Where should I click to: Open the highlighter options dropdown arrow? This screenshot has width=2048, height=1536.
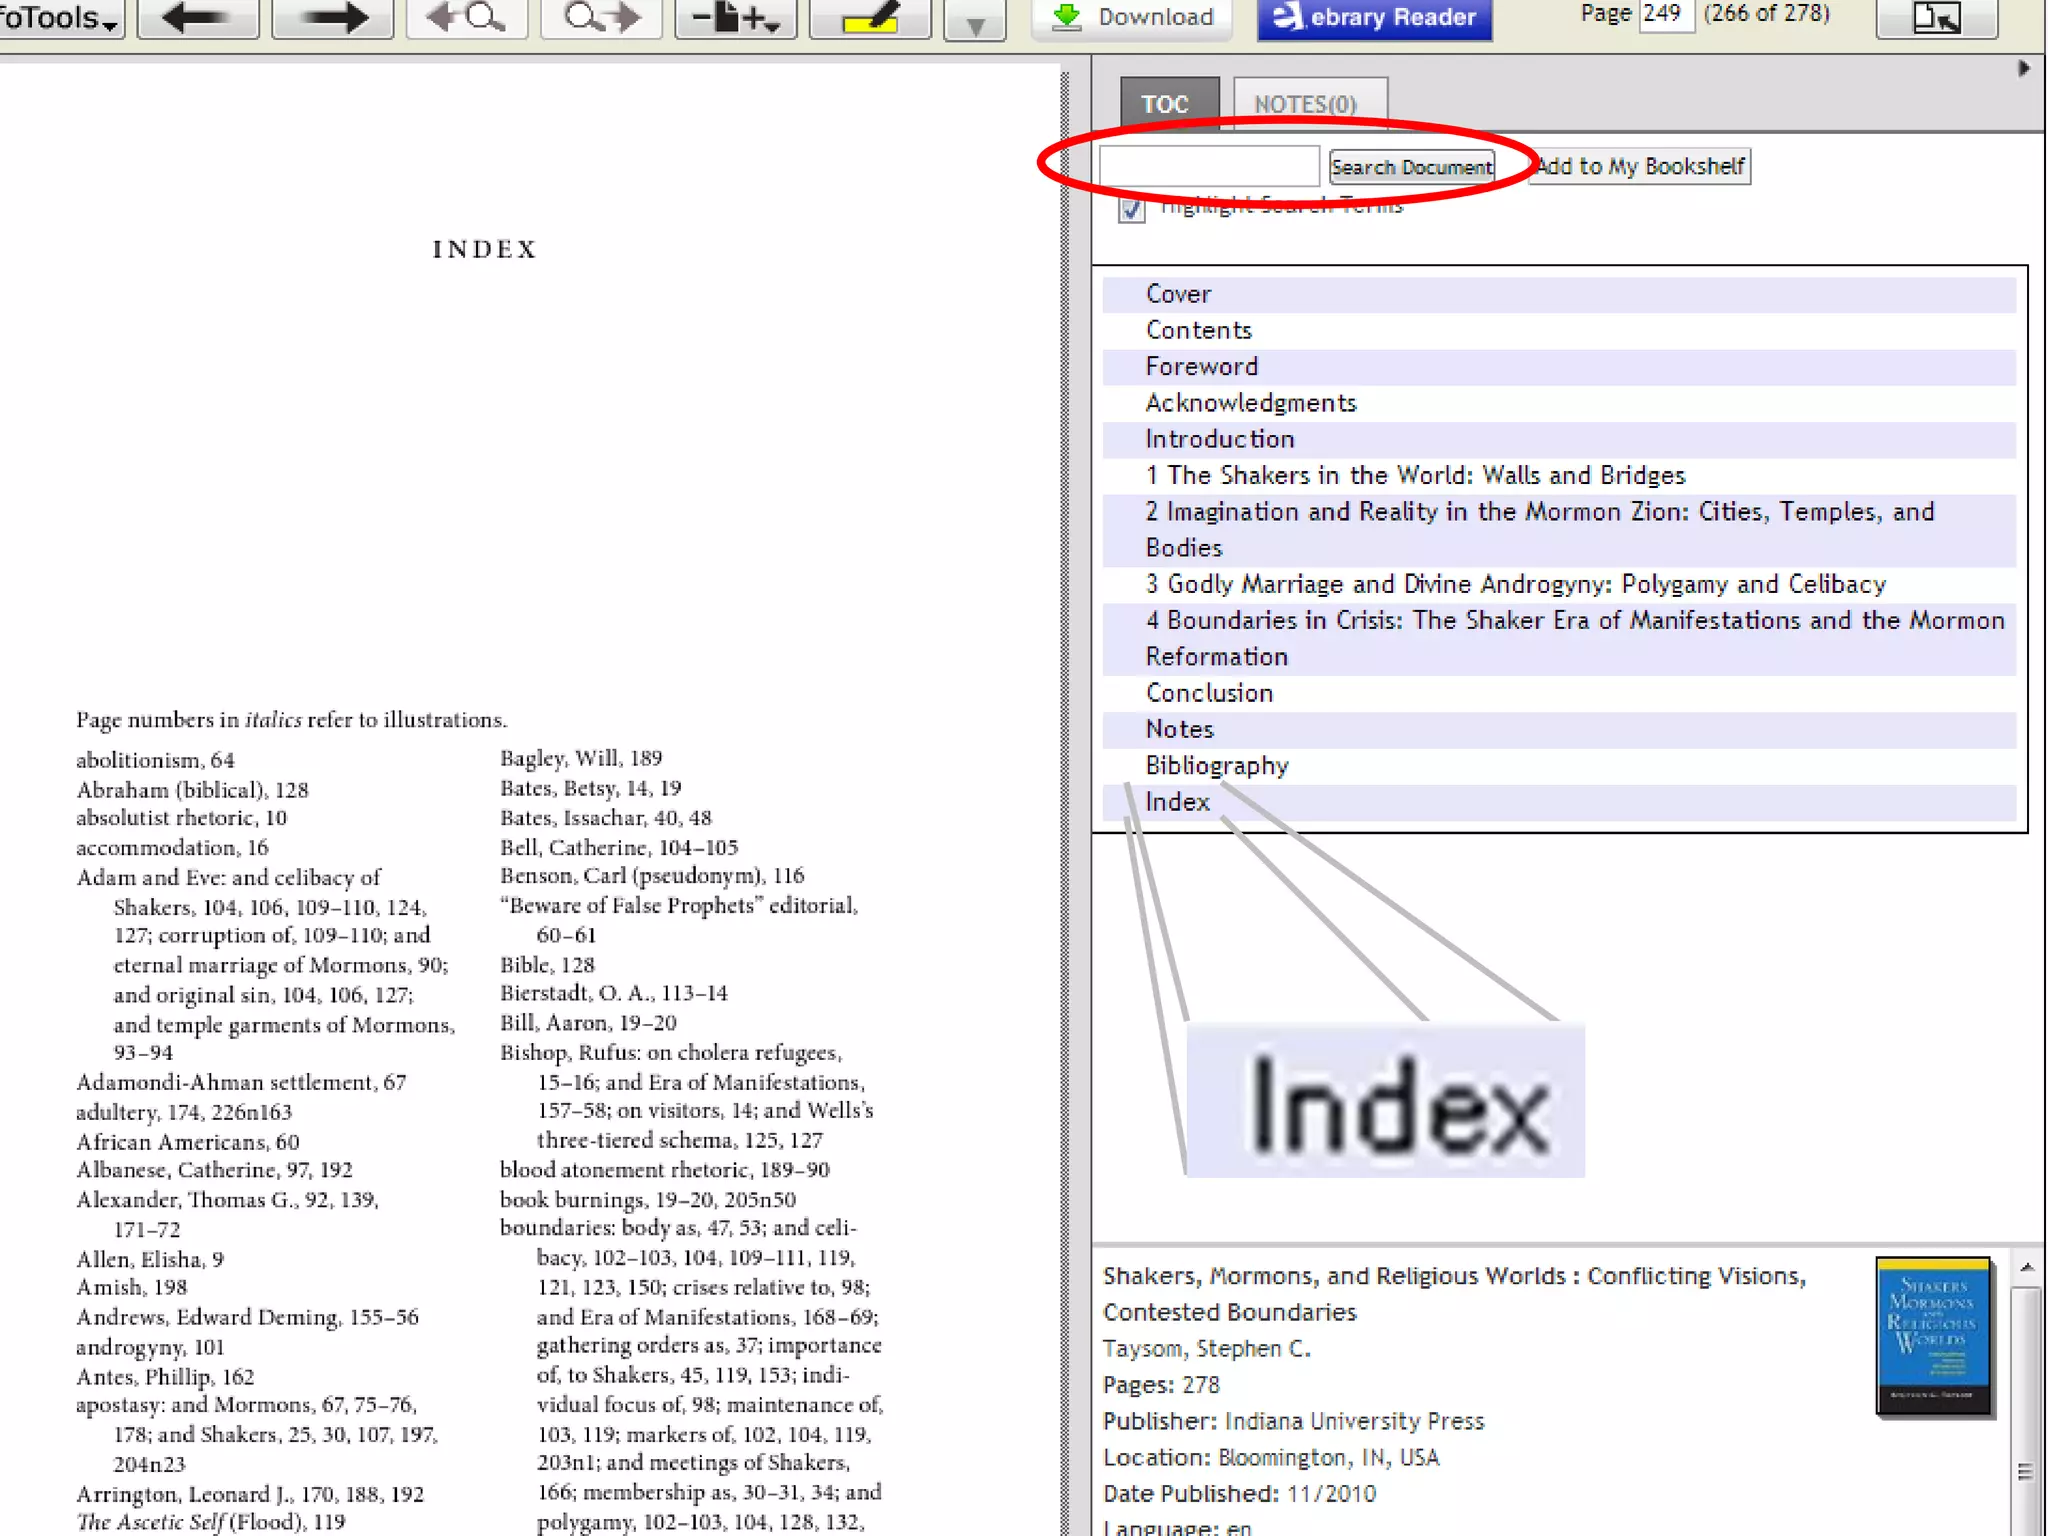click(975, 24)
